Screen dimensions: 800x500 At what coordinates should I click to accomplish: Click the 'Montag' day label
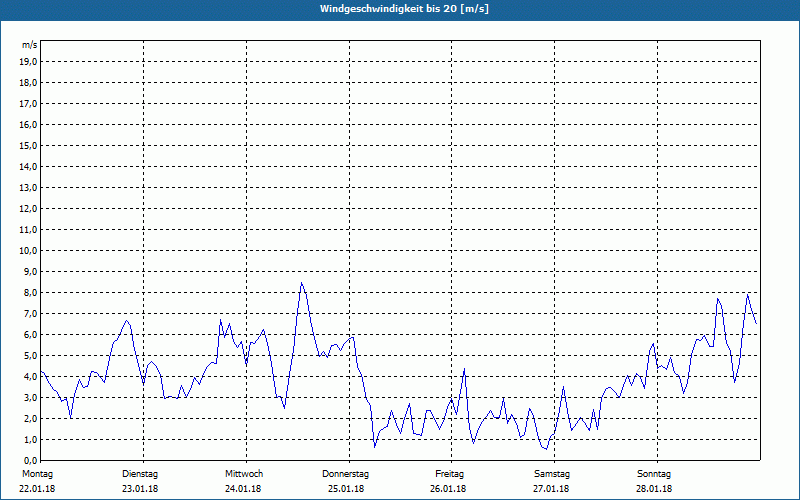37,474
